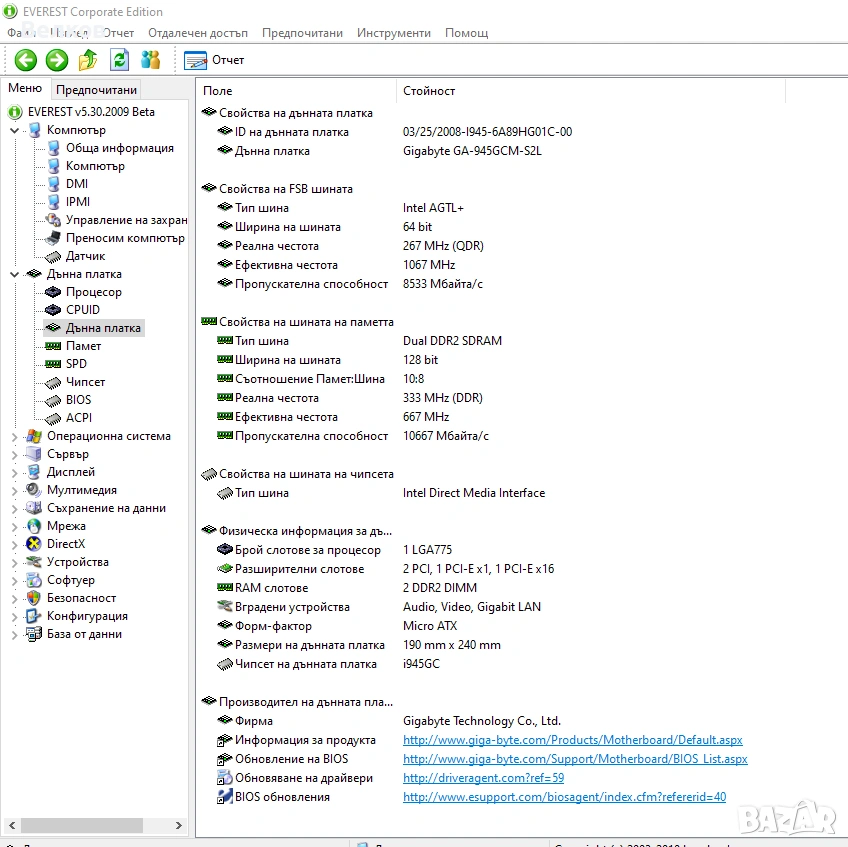
Task: Click the green Forward arrow toolbar icon
Action: (x=57, y=60)
